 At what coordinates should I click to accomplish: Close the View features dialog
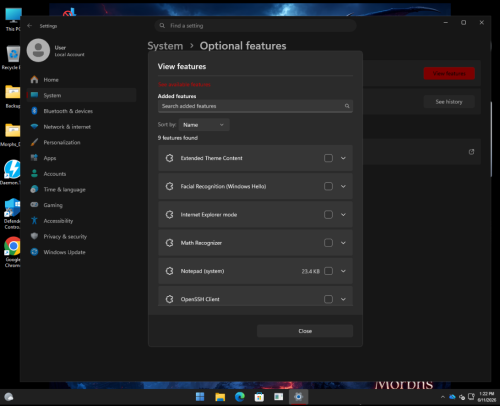coord(305,331)
